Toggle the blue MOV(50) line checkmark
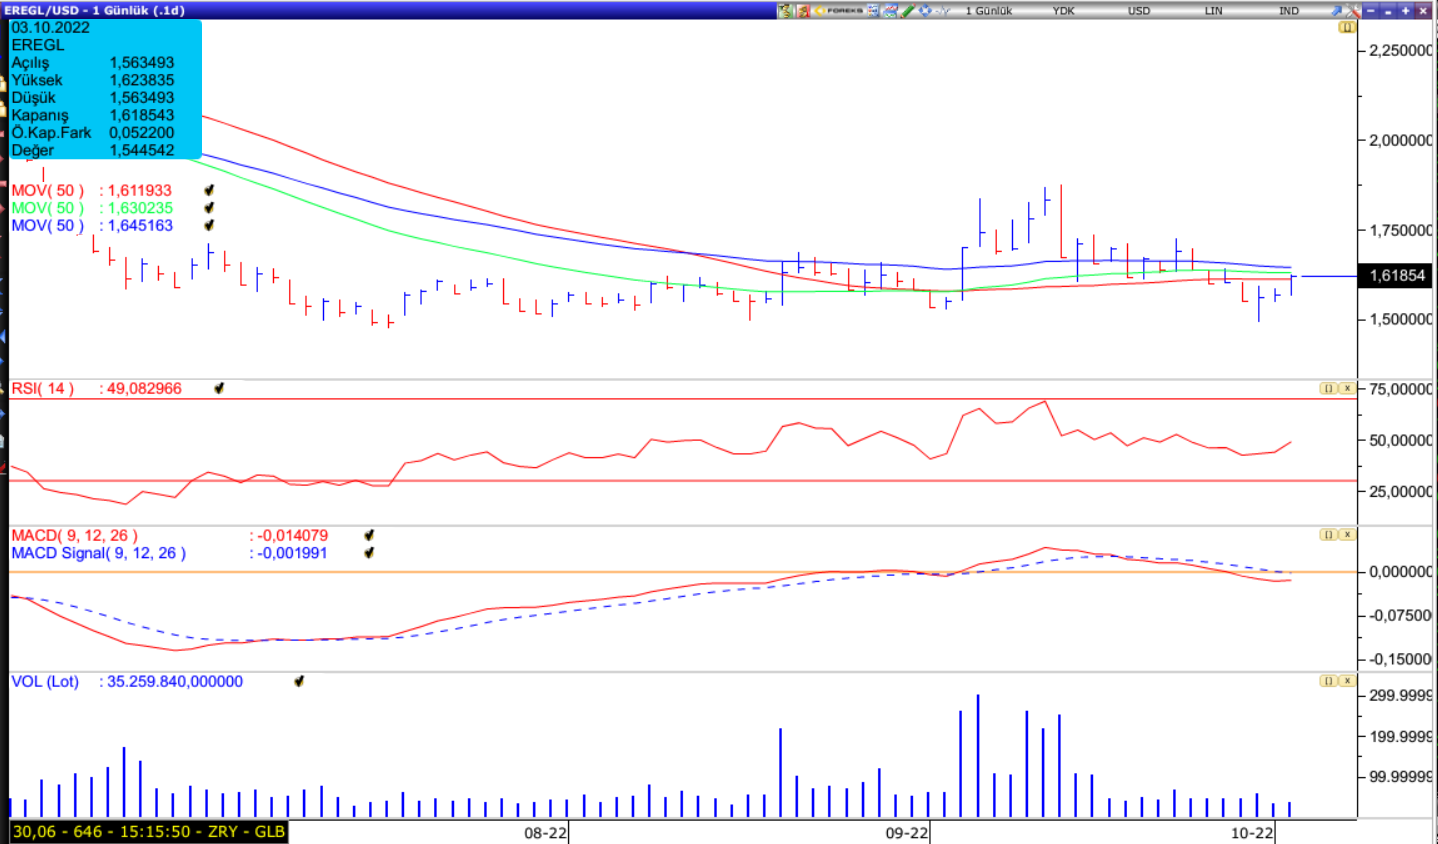Viewport: 1438px width, 844px height. (x=209, y=226)
